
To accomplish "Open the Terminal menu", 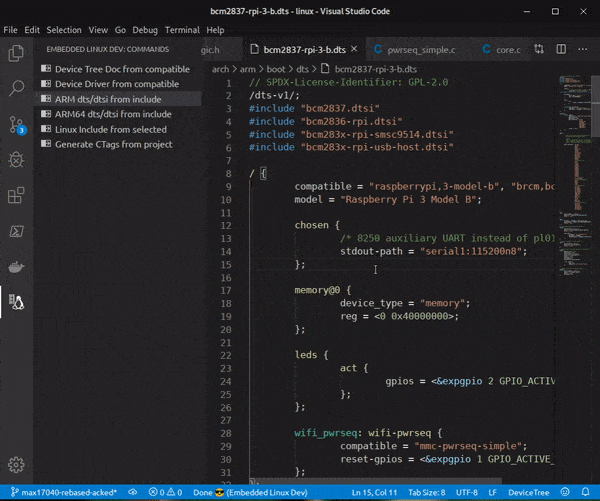I will tap(182, 30).
